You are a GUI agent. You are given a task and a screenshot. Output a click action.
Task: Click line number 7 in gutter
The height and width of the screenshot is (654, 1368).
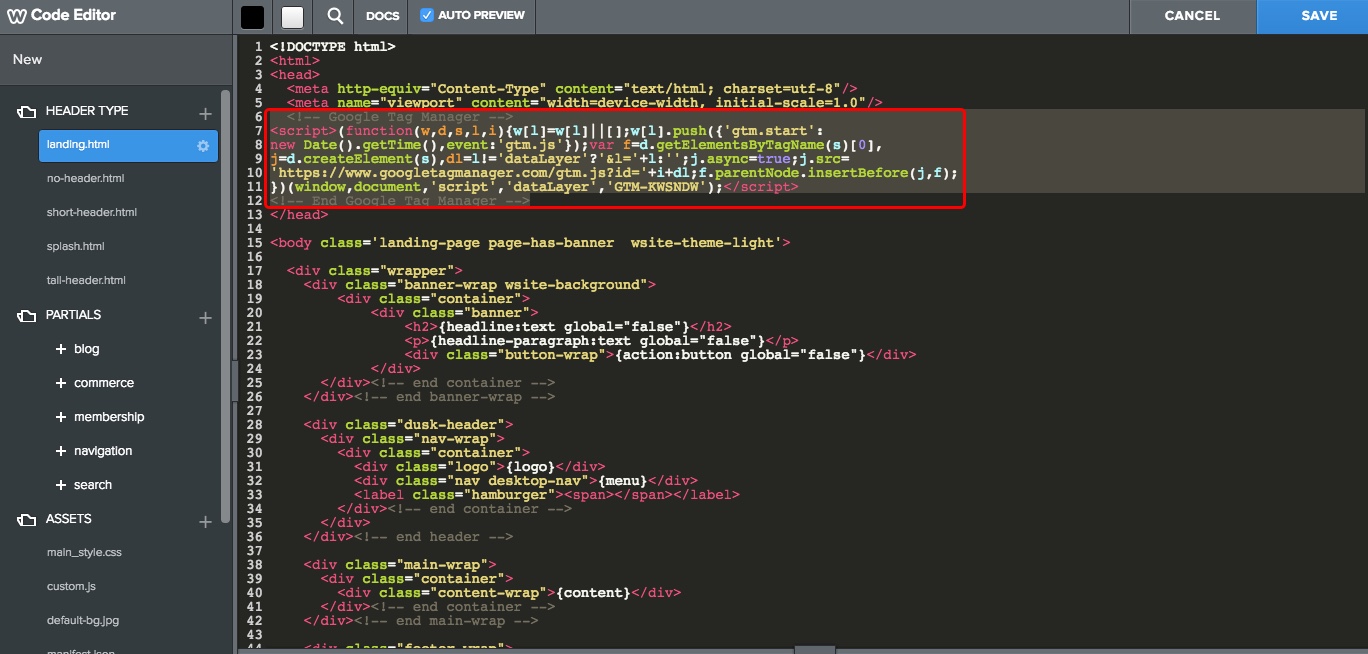coord(258,131)
